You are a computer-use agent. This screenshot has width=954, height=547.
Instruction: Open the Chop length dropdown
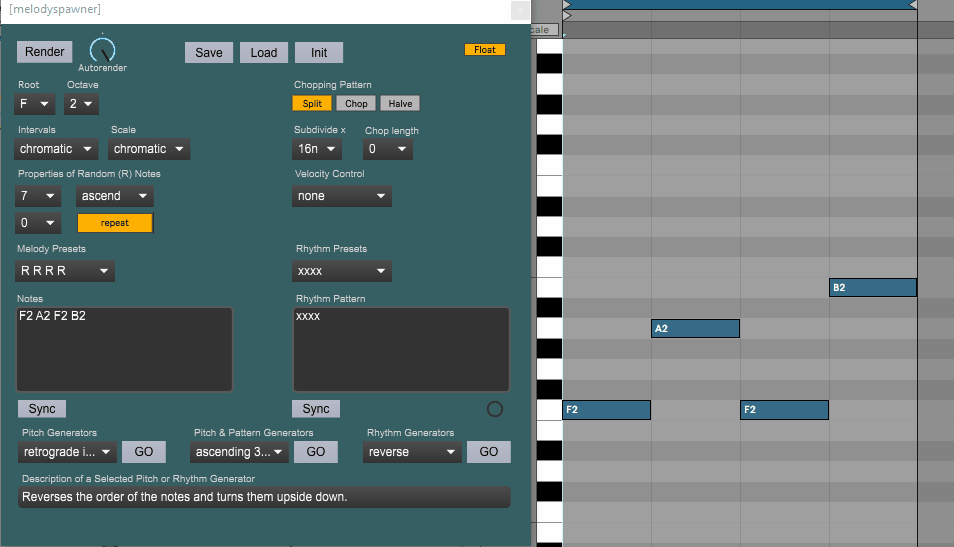[388, 149]
